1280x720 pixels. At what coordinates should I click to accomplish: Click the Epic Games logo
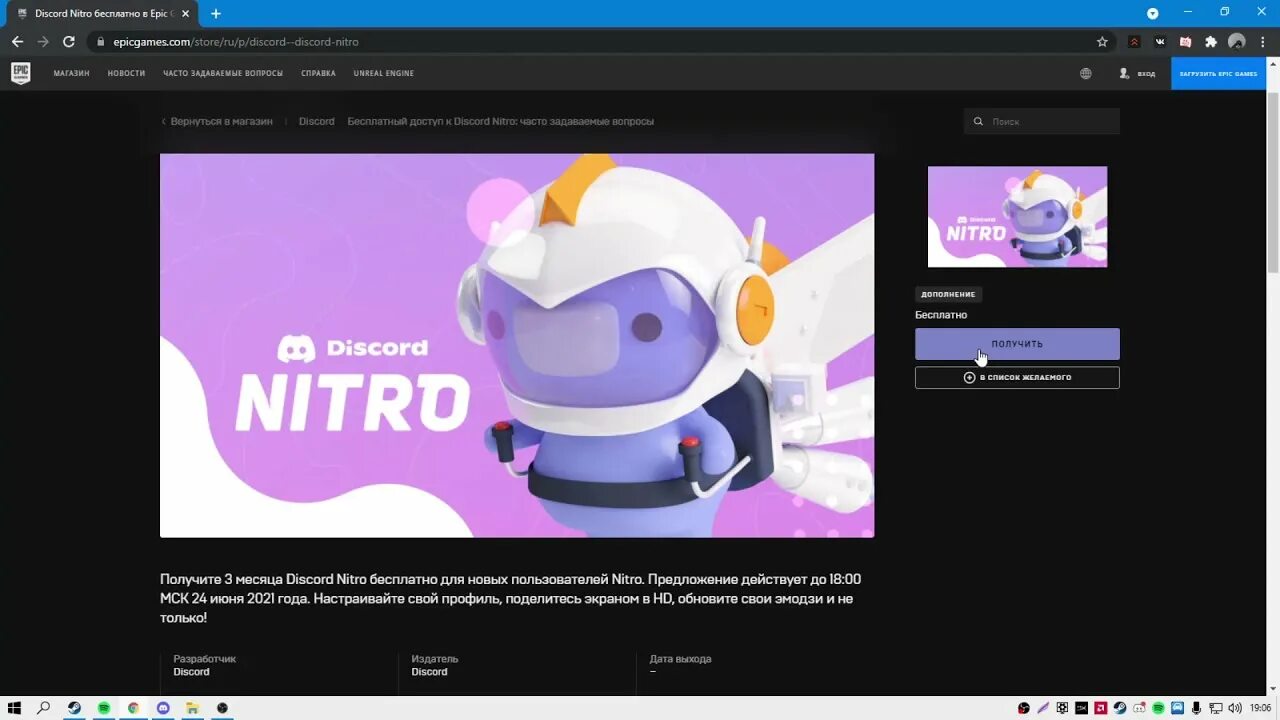(x=21, y=73)
